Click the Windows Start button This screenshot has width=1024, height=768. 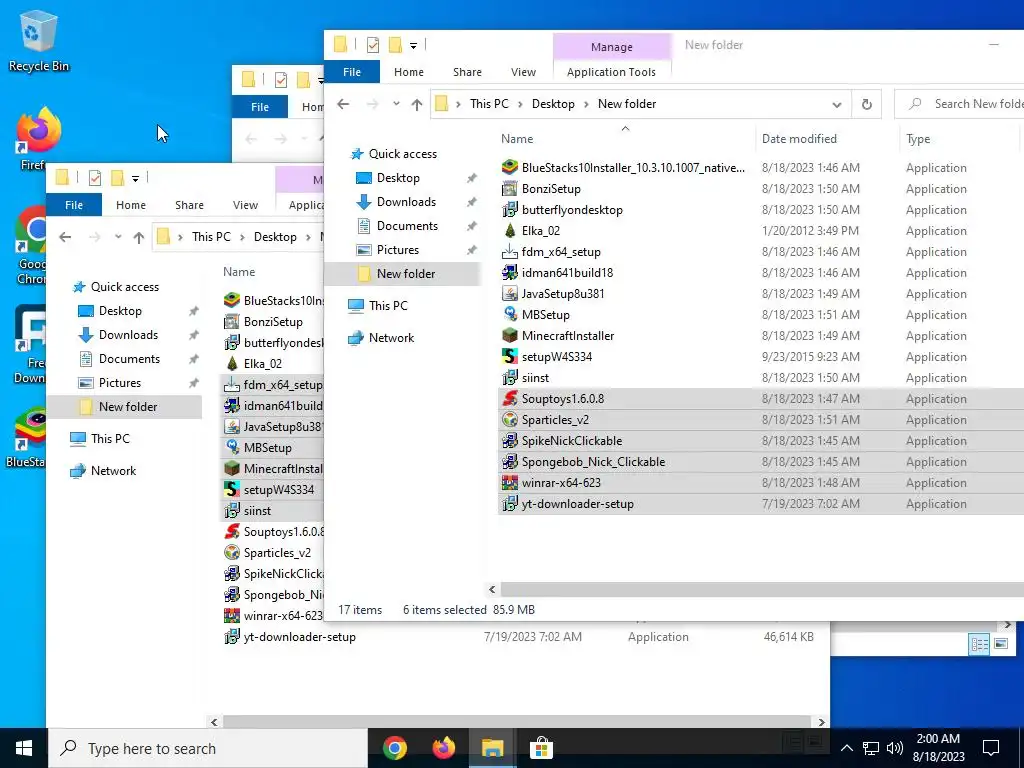(24, 748)
